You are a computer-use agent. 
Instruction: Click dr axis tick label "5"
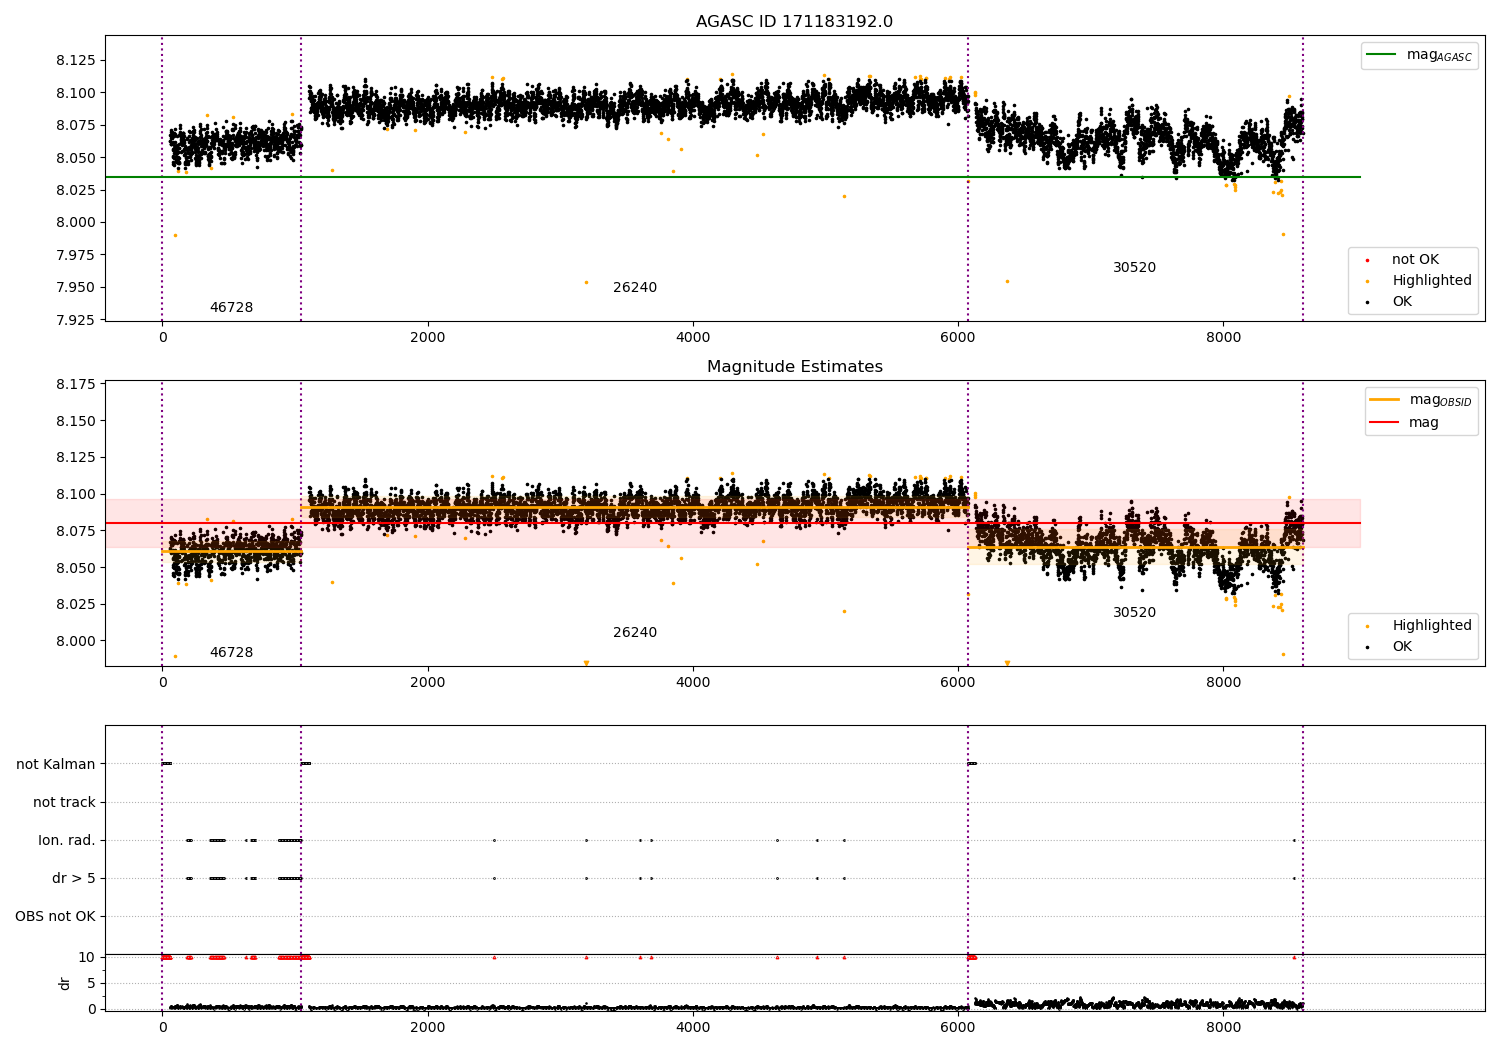coord(91,984)
